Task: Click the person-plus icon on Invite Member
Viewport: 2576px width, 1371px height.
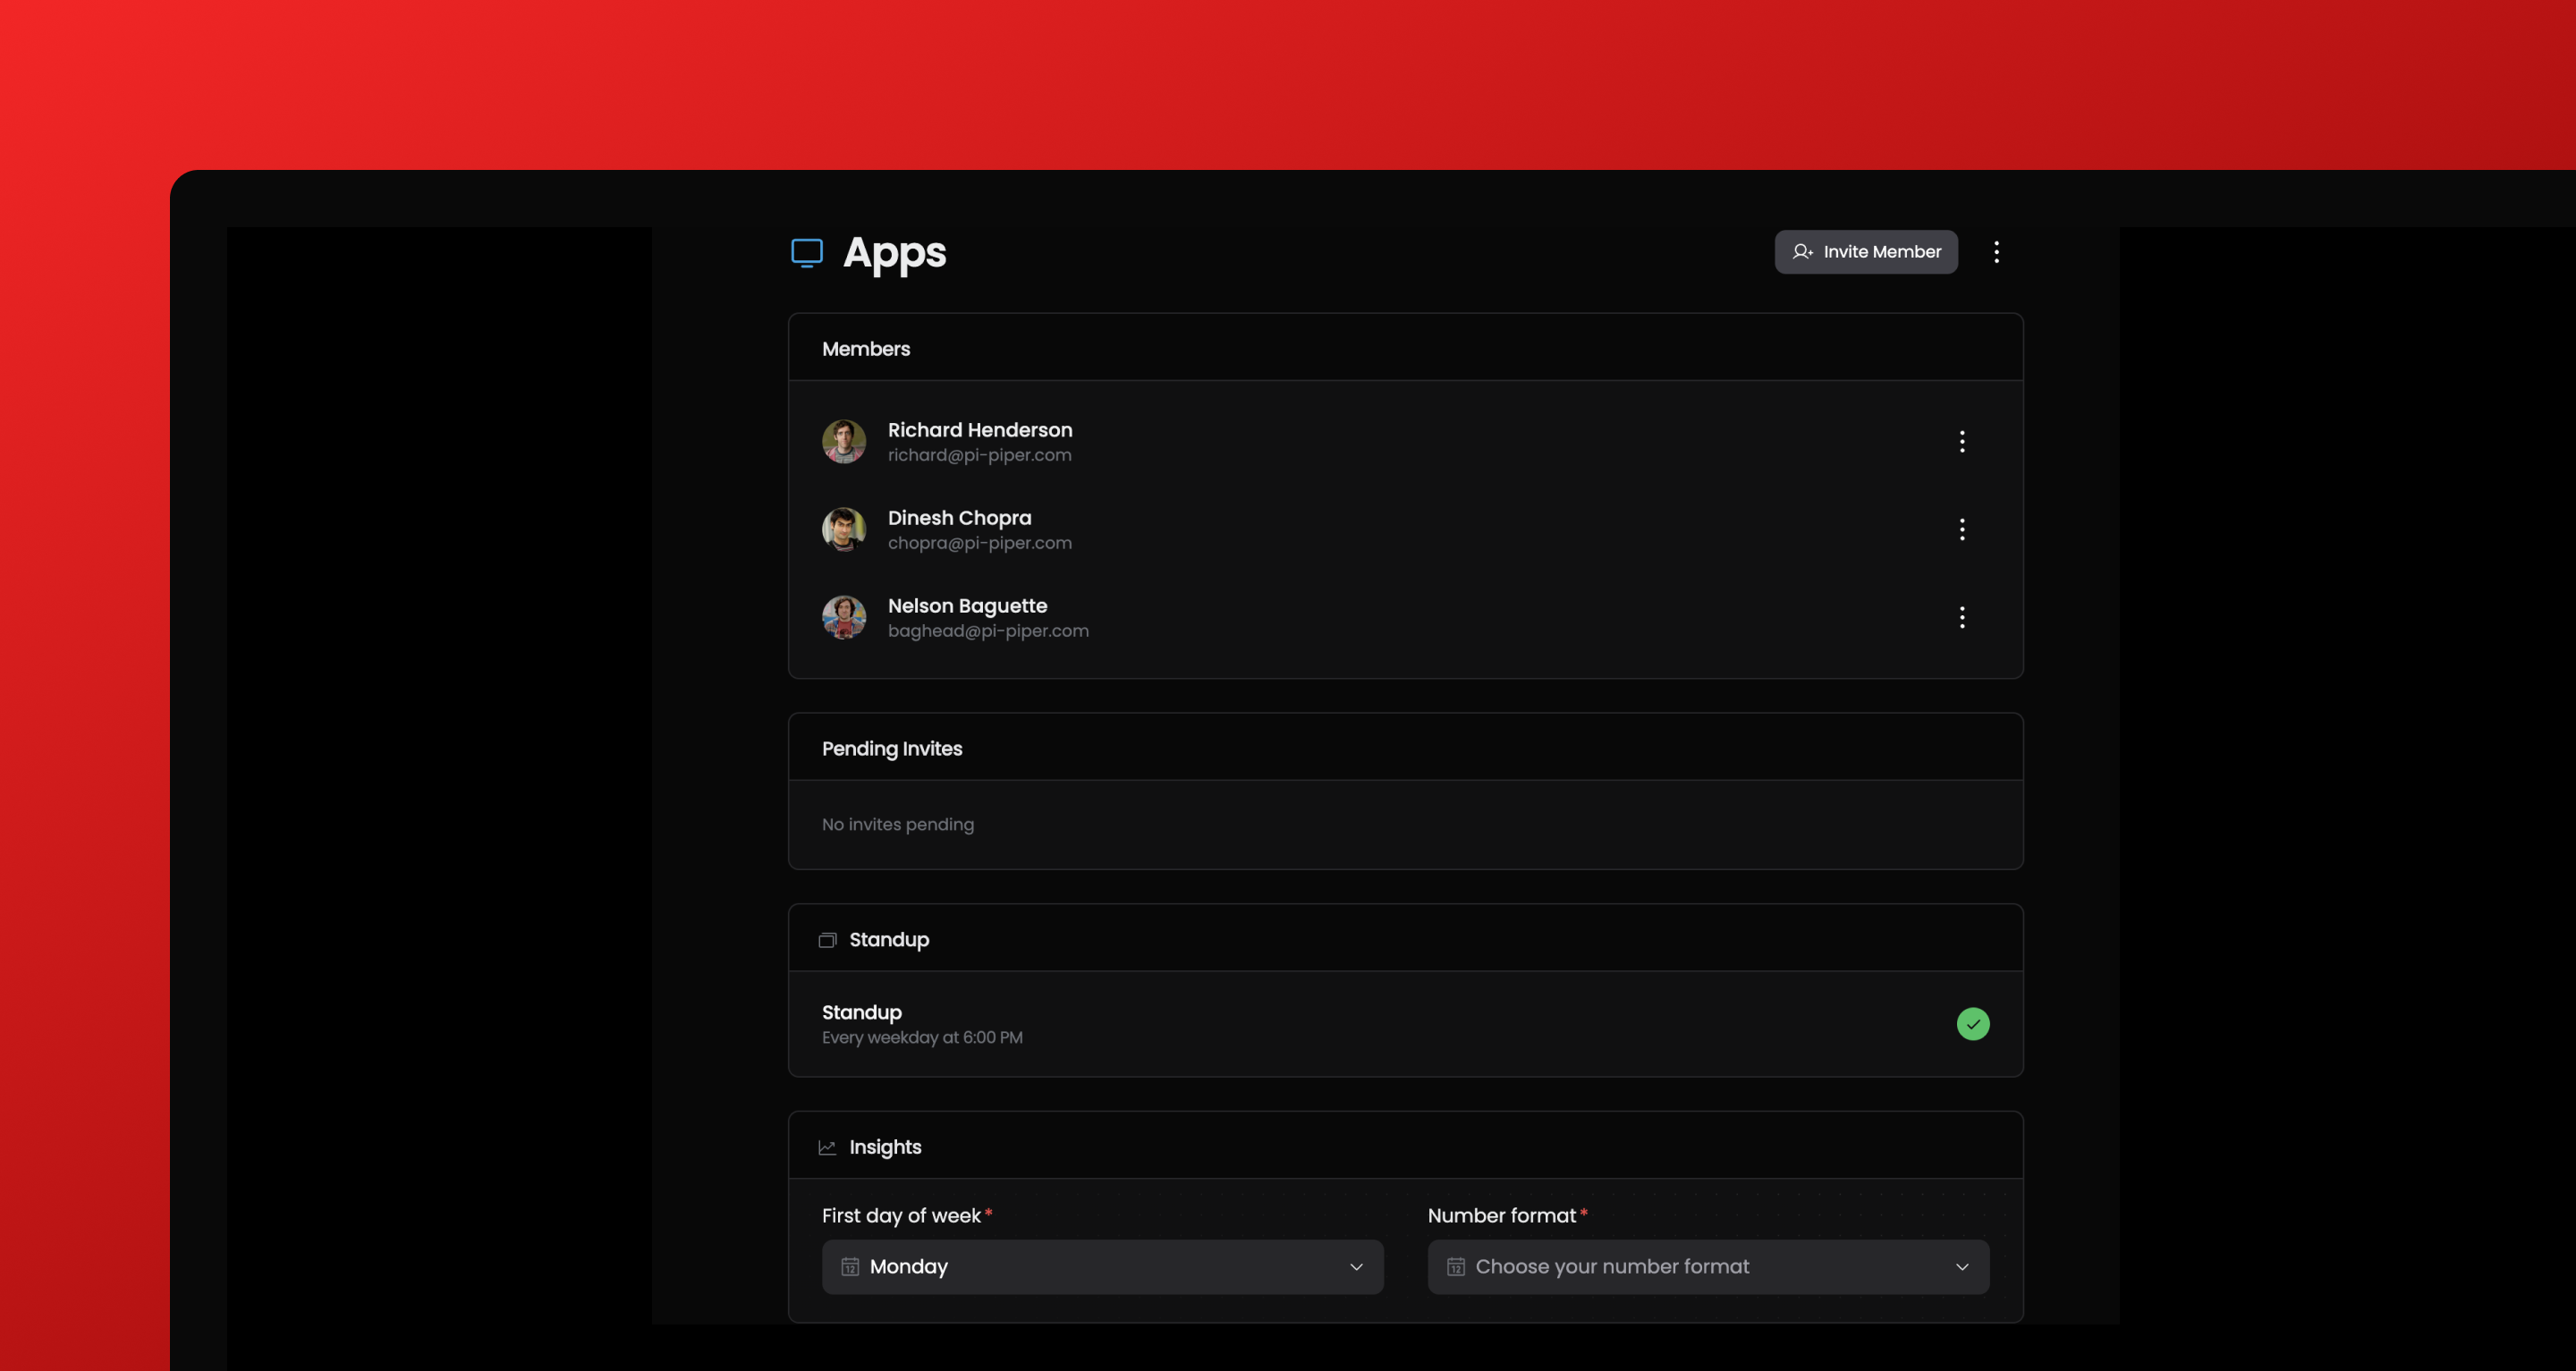Action: pyautogui.click(x=1804, y=252)
